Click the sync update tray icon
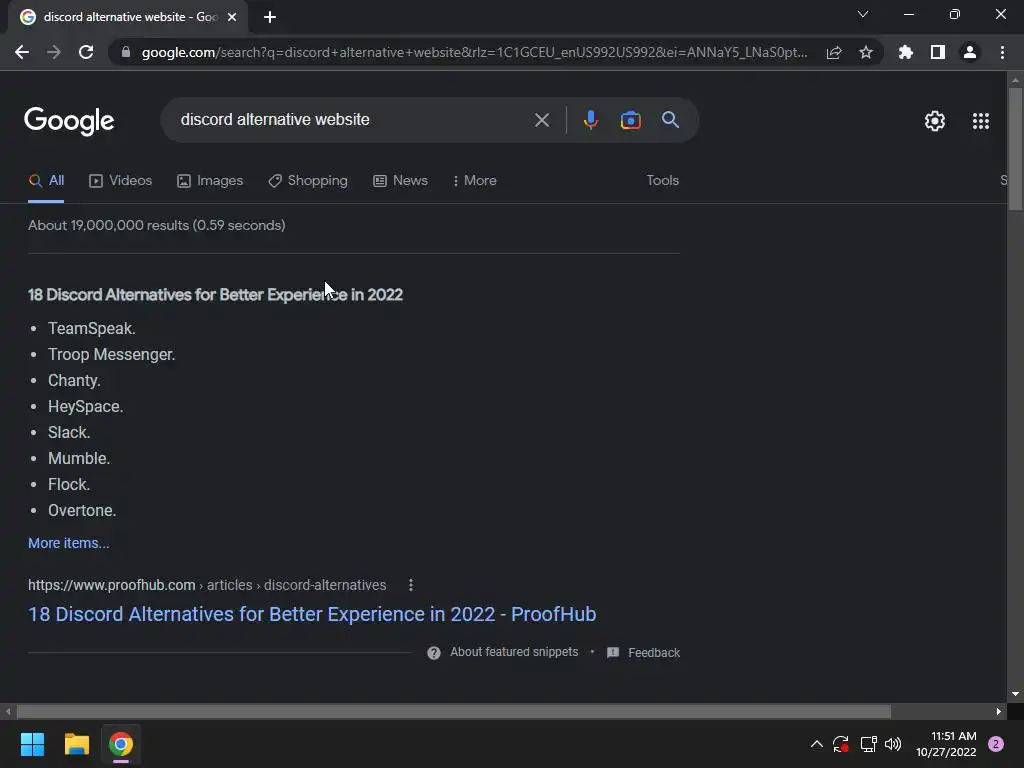Viewport: 1024px width, 768px height. (840, 744)
